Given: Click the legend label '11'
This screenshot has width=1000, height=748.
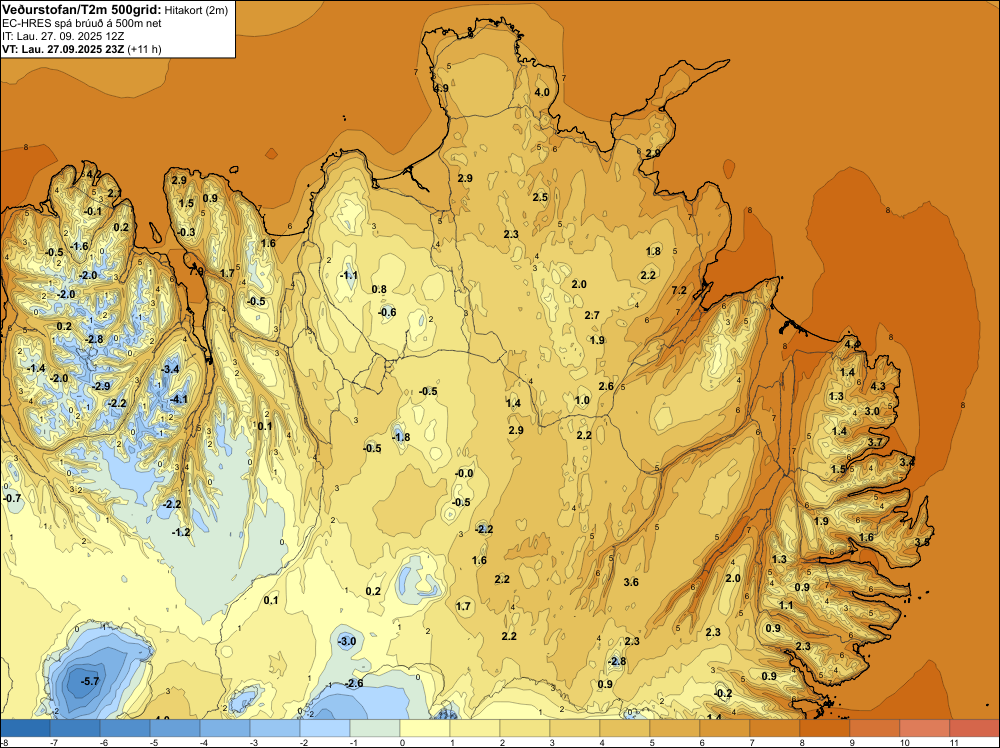Looking at the screenshot, I should pos(955,742).
